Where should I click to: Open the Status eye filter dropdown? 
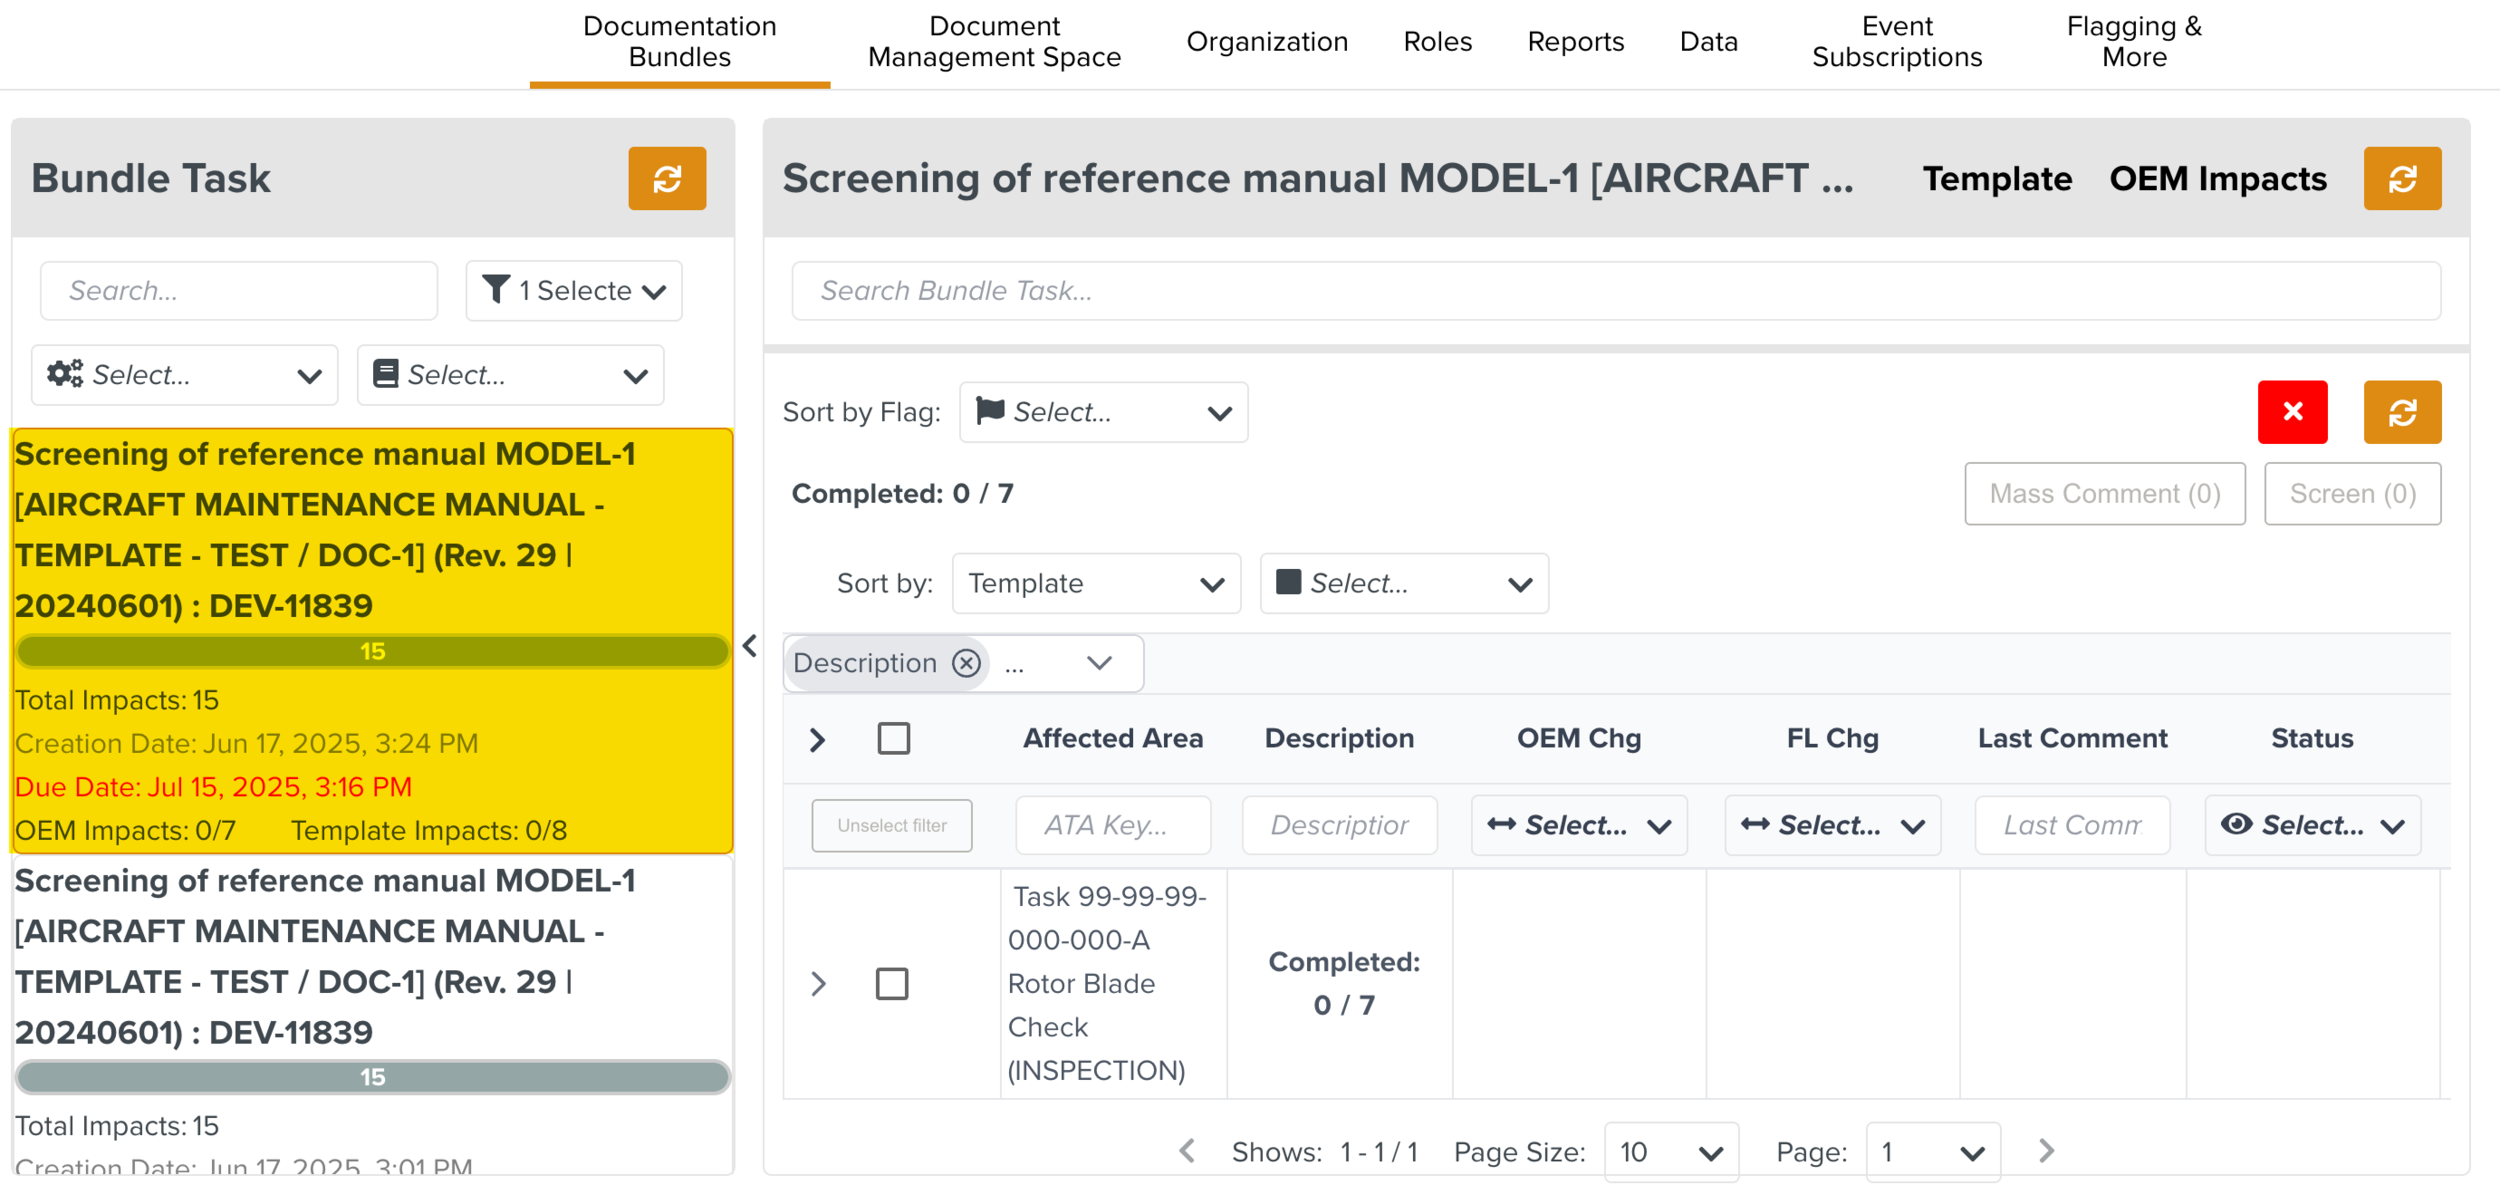pos(2311,825)
